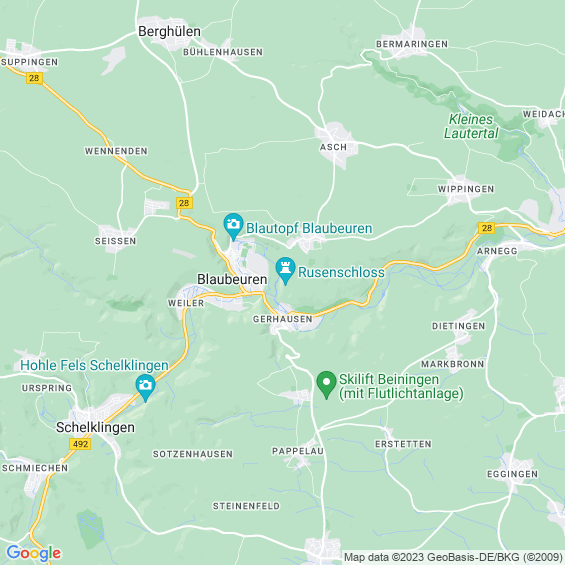Viewport: 565px width, 565px height.
Task: Click the route 28 shield above Blaubeuren
Action: coord(184,203)
